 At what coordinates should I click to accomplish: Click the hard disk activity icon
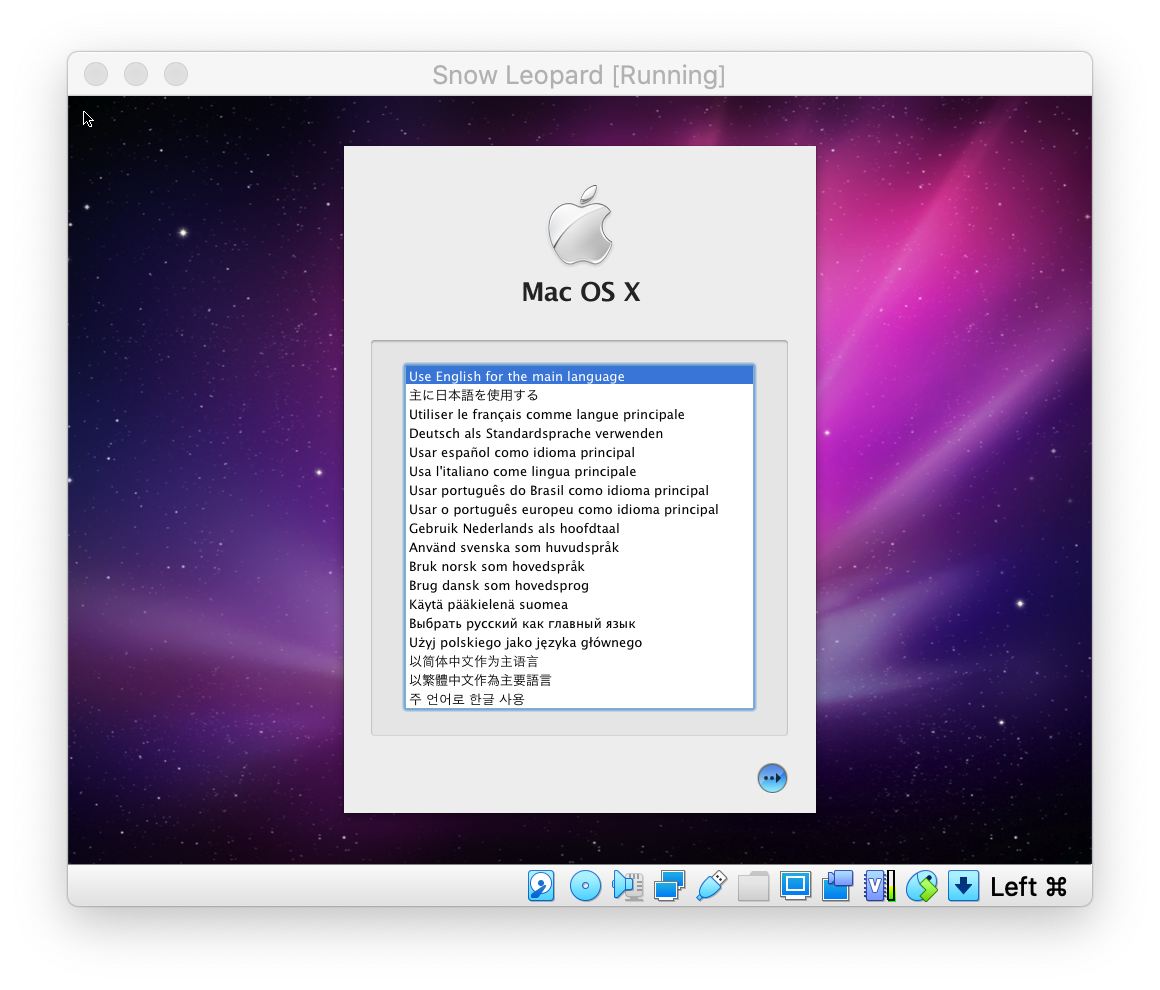tap(541, 886)
